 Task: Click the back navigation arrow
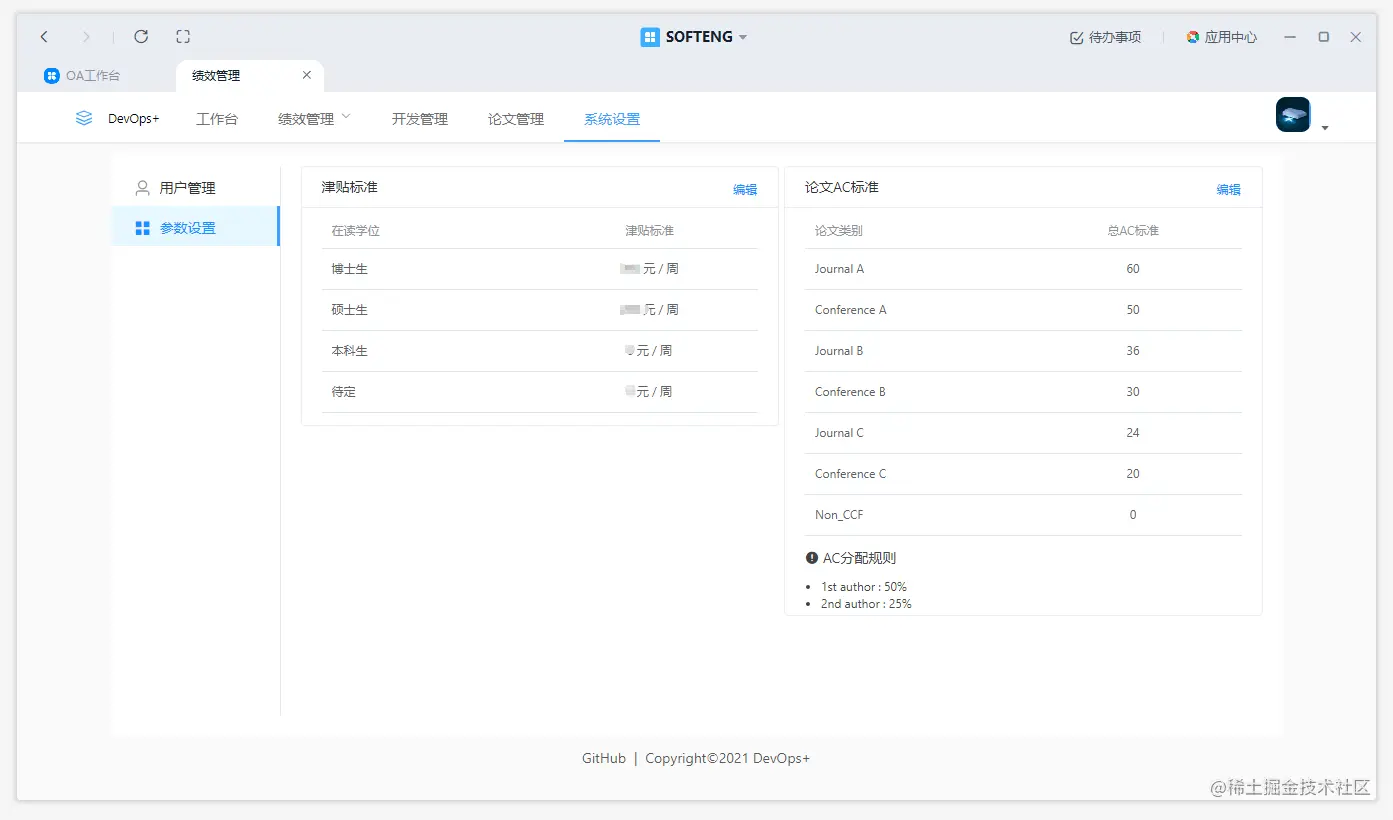(x=44, y=36)
